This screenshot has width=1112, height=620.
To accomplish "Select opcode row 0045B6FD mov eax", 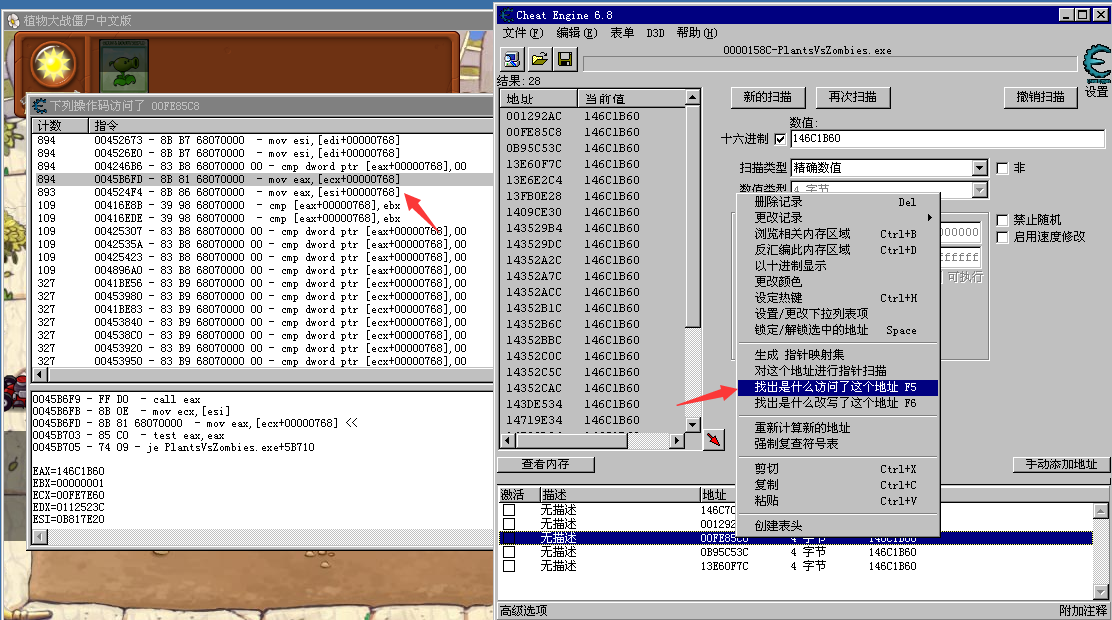I will pyautogui.click(x=263, y=179).
